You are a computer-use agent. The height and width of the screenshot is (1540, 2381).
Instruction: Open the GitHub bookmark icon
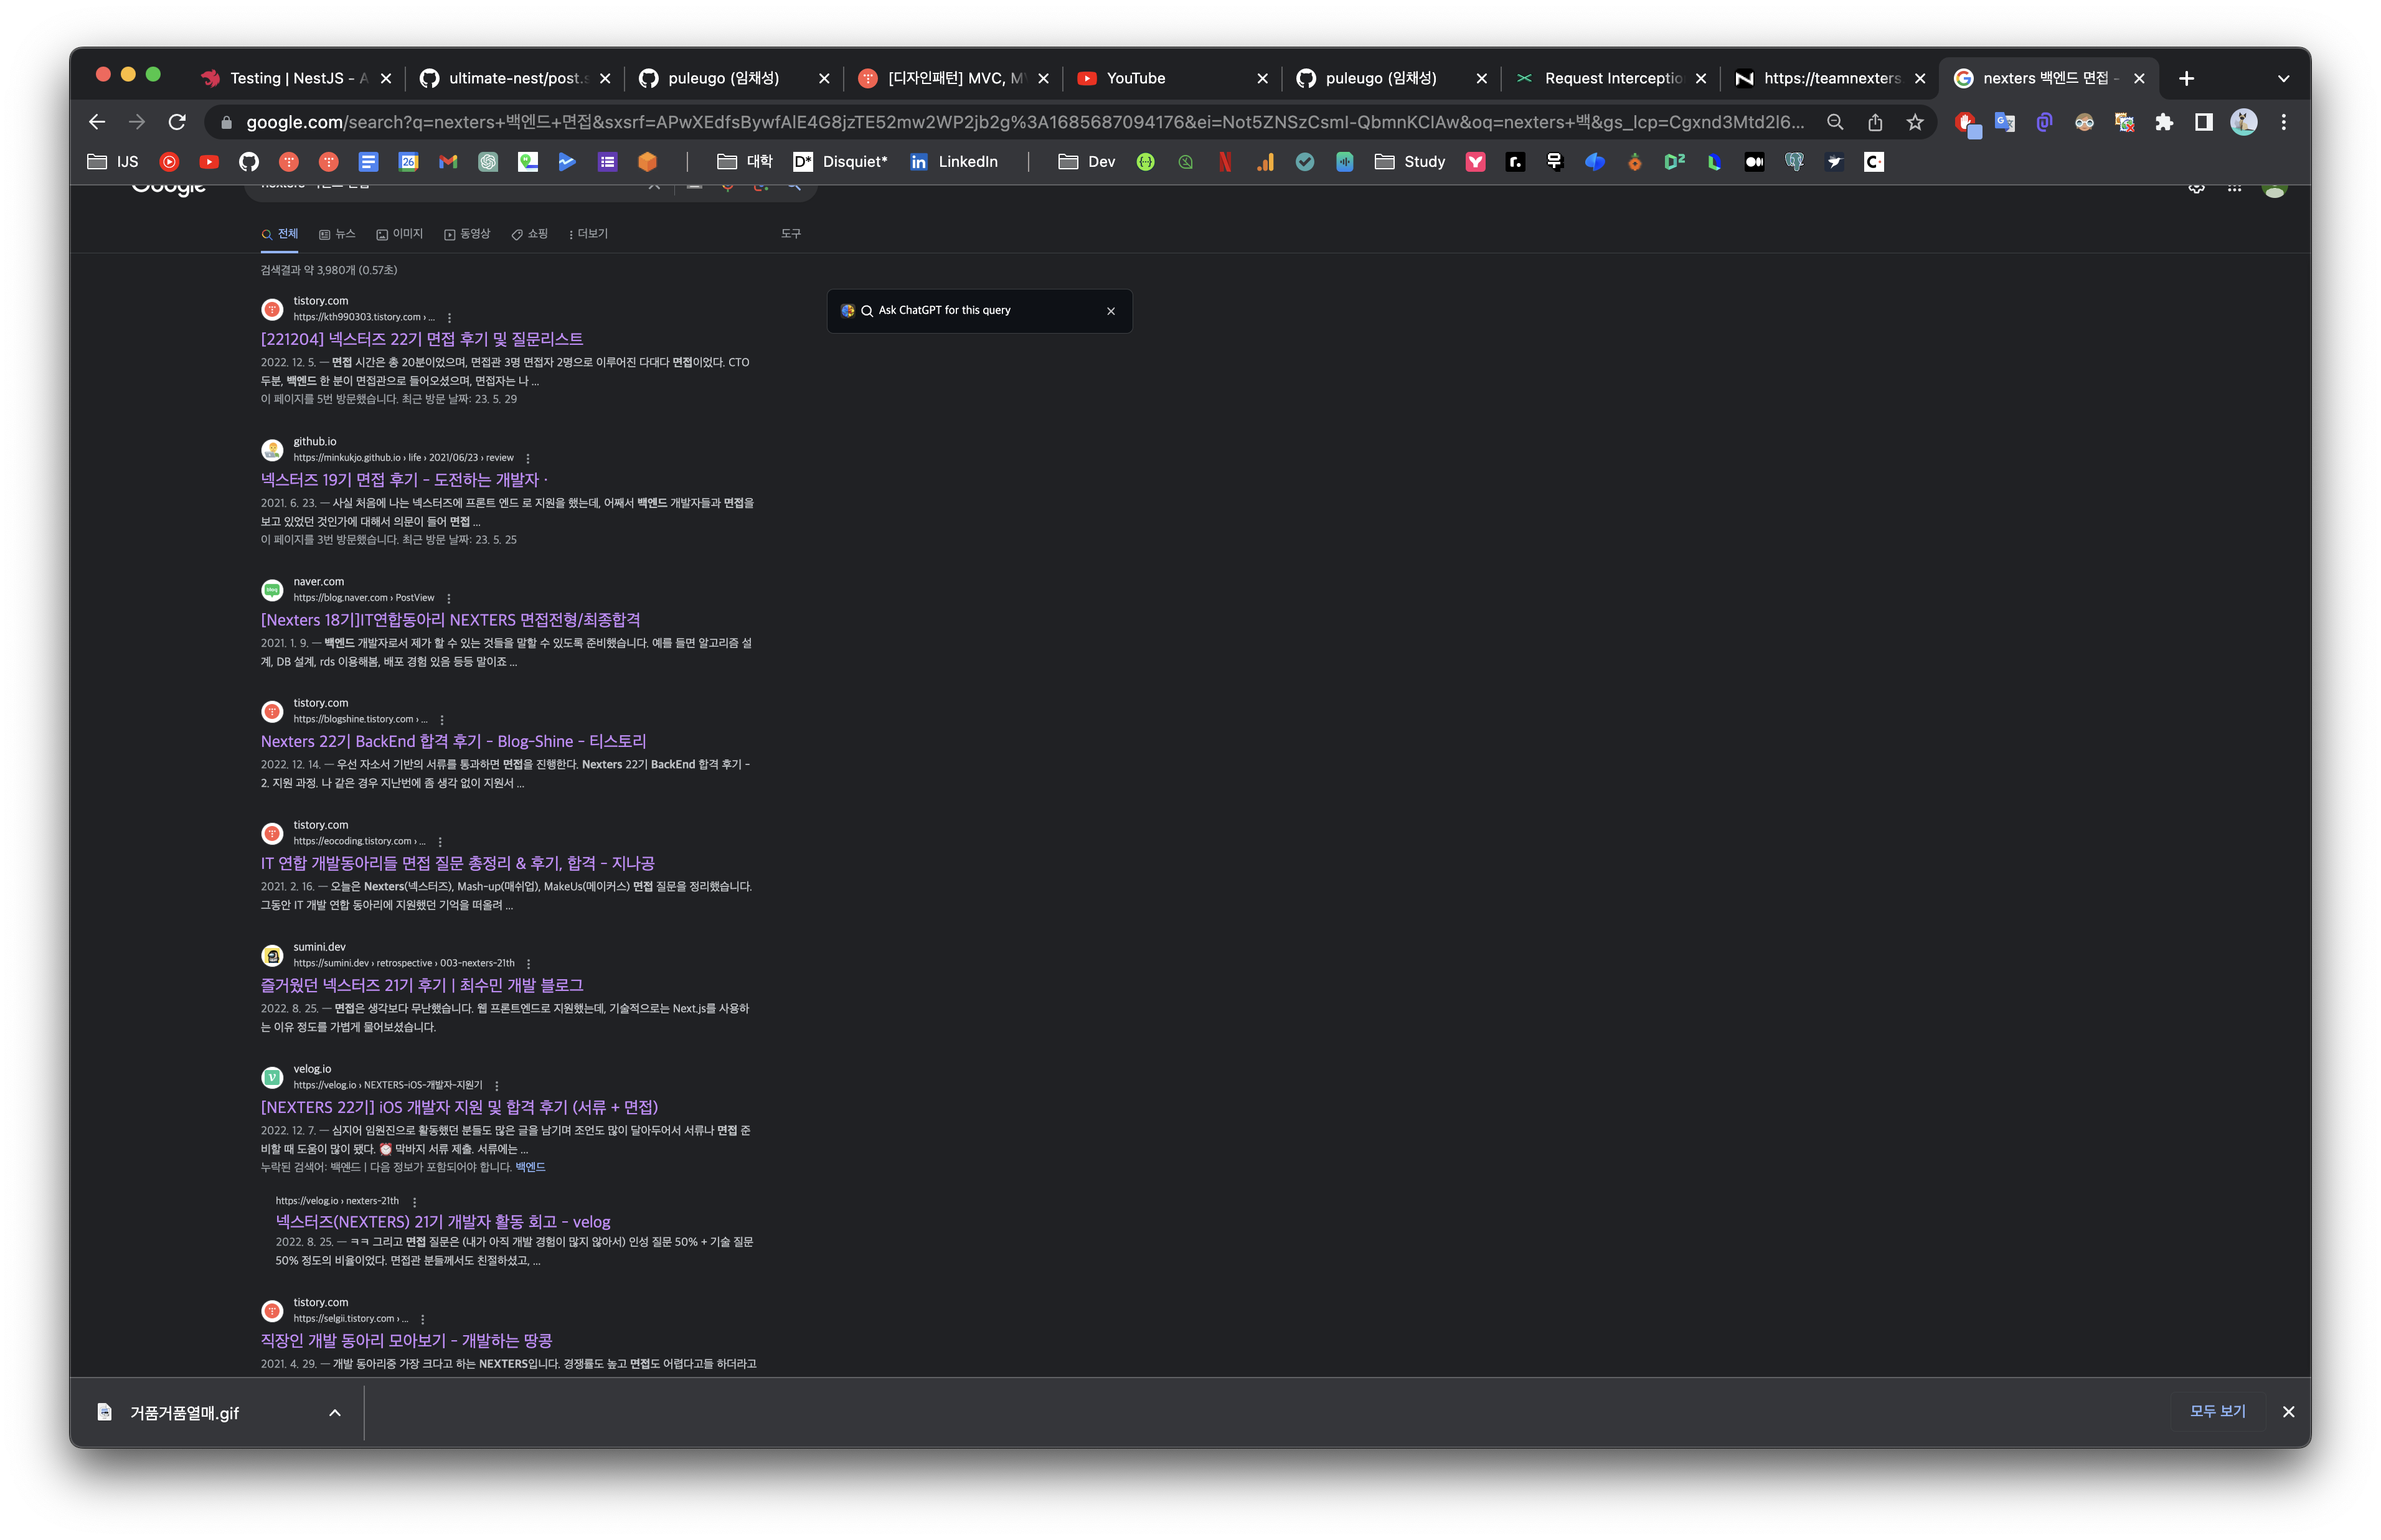(x=249, y=162)
